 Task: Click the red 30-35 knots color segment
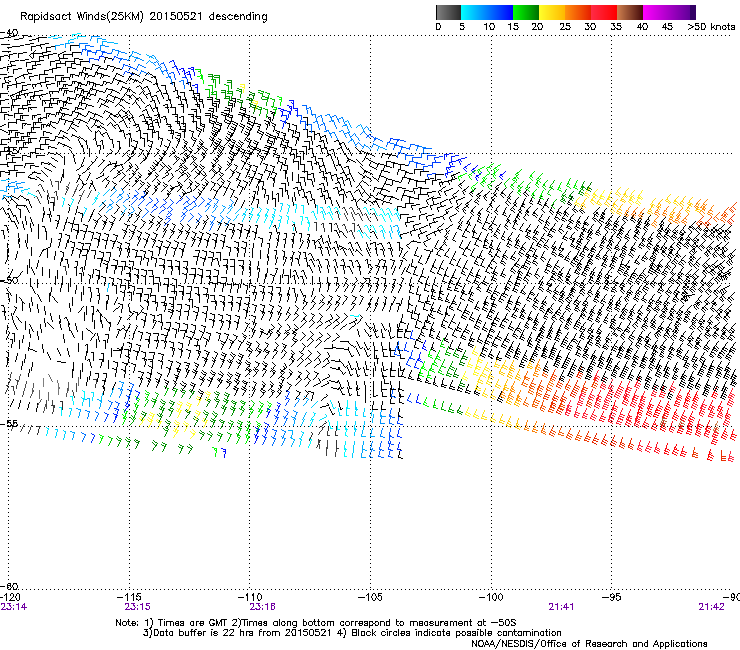click(x=604, y=12)
